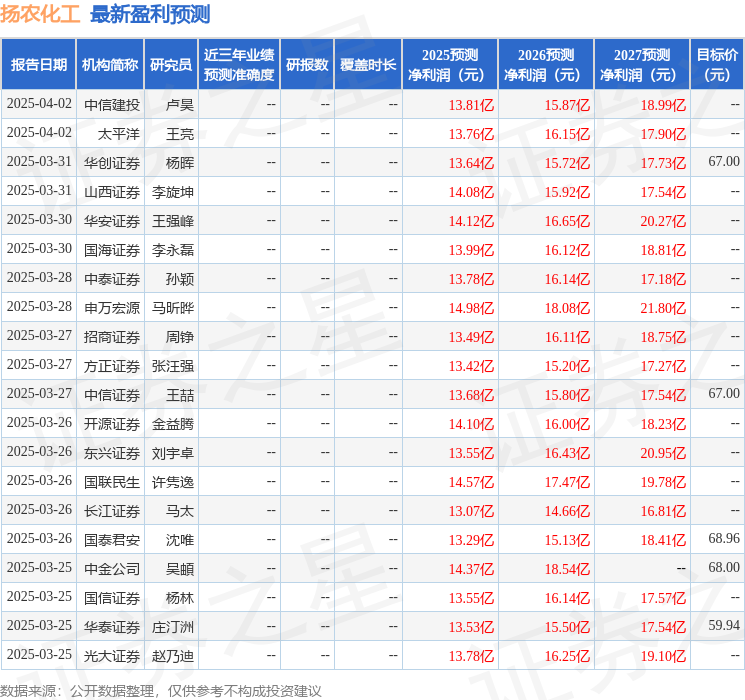Select institution 中信证券
The width and height of the screenshot is (745, 700).
[112, 394]
